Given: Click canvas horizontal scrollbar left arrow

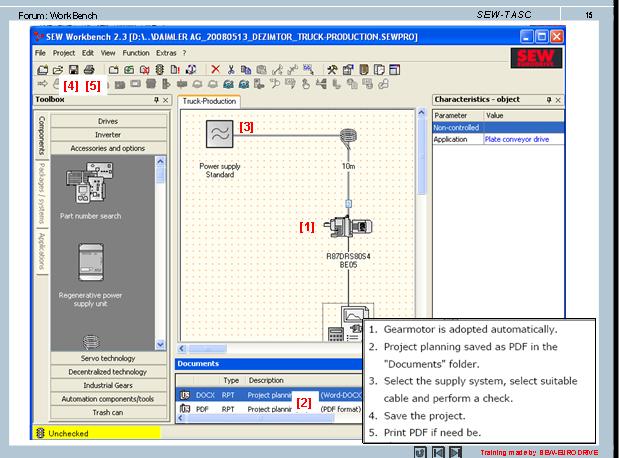Looking at the screenshot, I should 182,349.
